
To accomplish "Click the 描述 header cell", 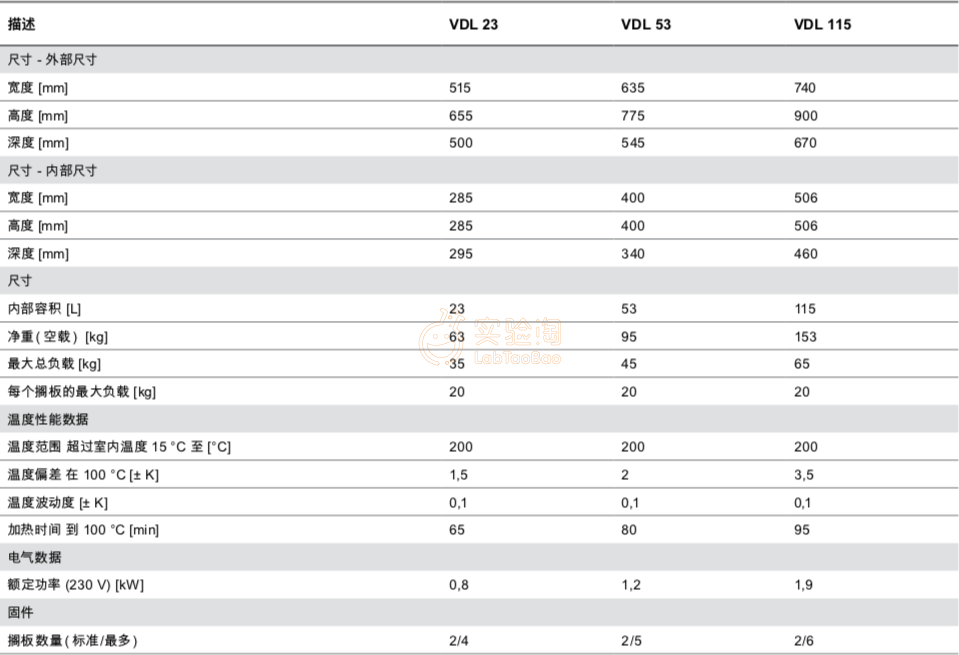I will [22, 24].
